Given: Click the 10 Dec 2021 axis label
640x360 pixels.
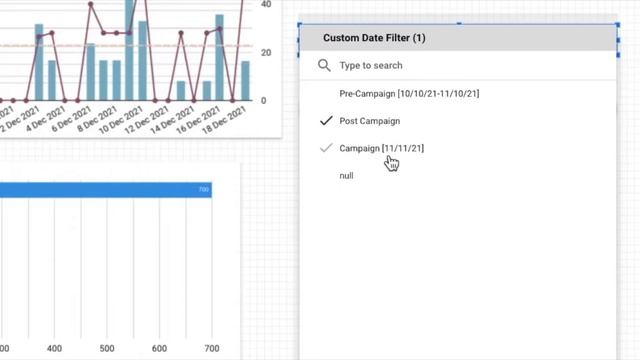Looking at the screenshot, I should [x=121, y=120].
